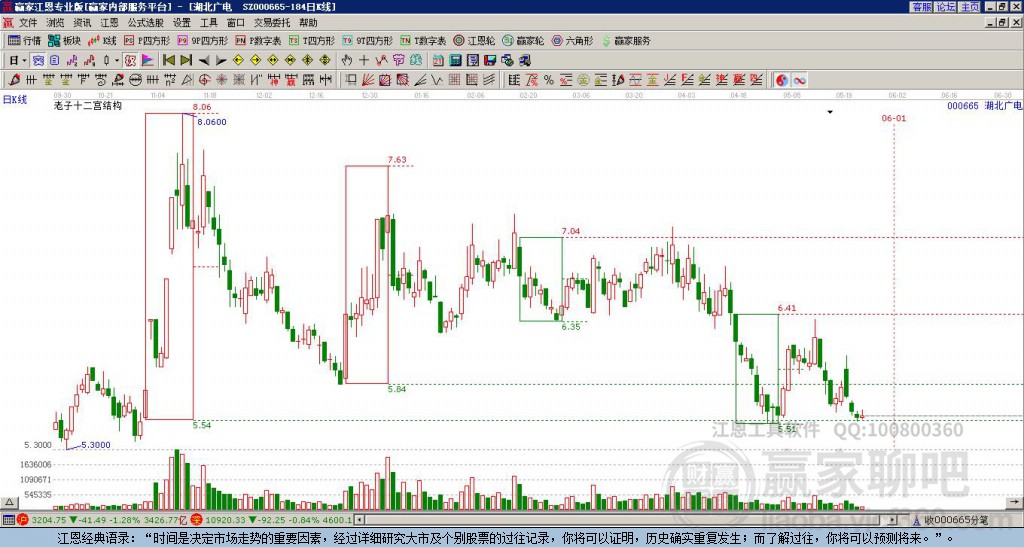
Task: Open the 9P四方形 tool
Action: pos(203,40)
